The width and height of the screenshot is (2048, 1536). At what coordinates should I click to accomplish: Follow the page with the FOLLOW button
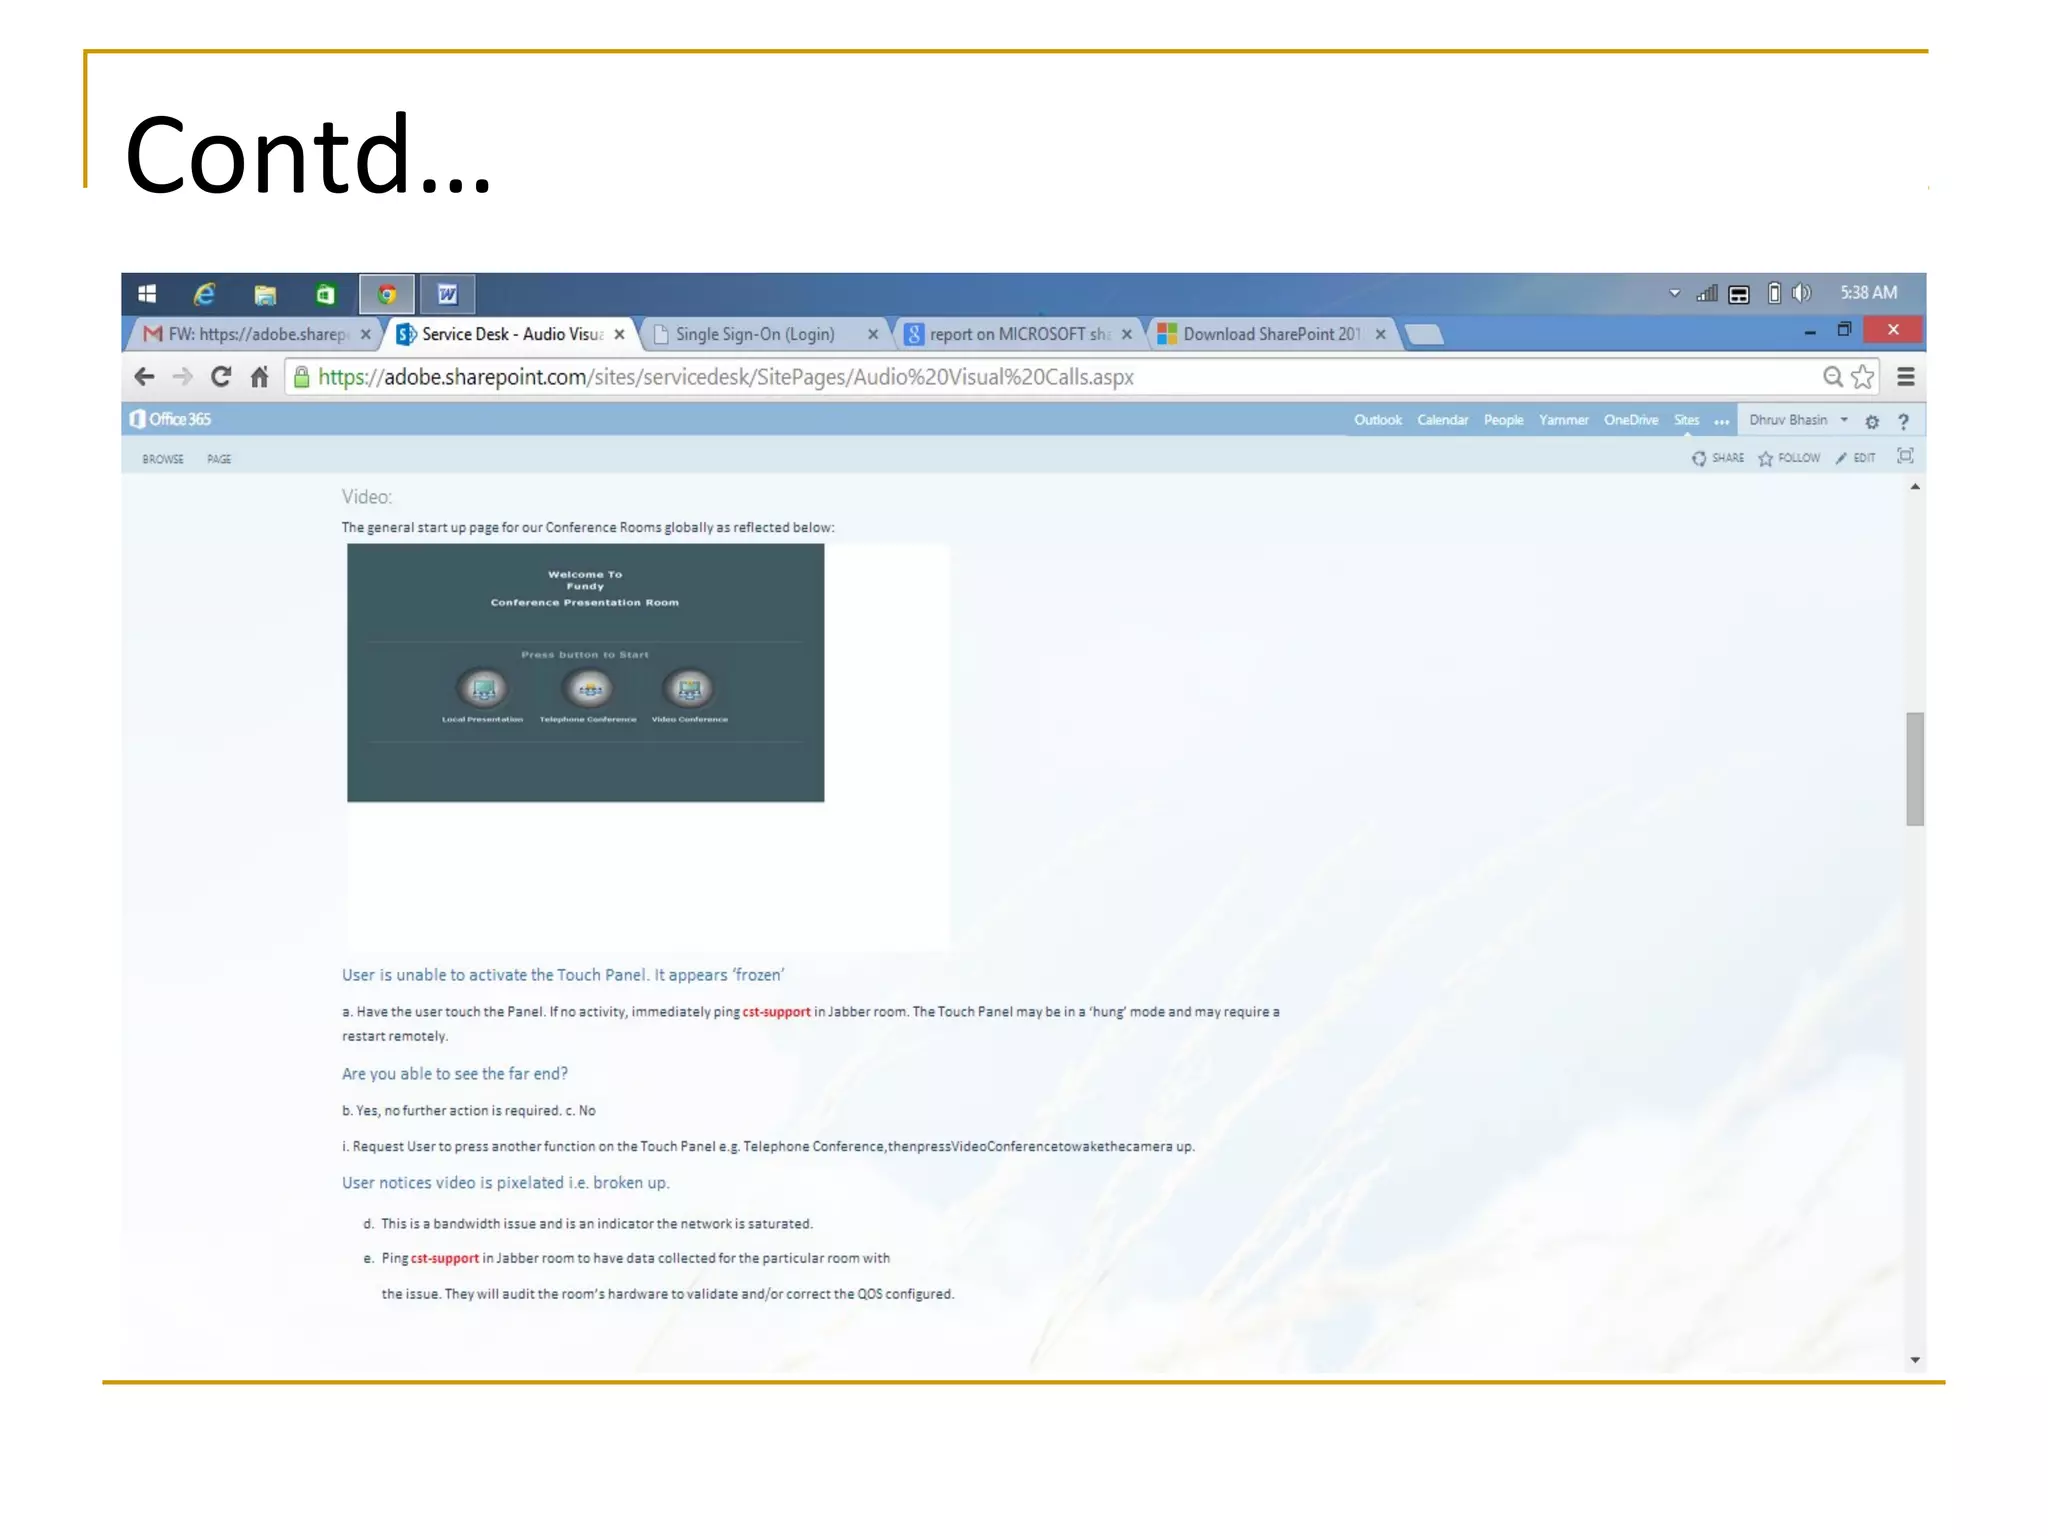tap(1790, 458)
